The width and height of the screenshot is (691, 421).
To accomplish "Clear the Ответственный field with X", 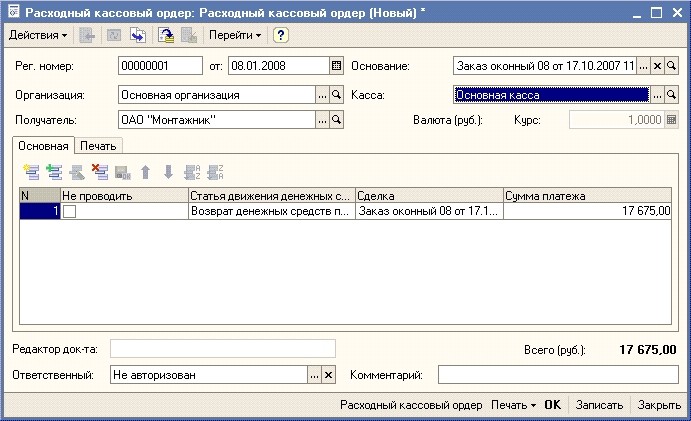I will (x=328, y=375).
